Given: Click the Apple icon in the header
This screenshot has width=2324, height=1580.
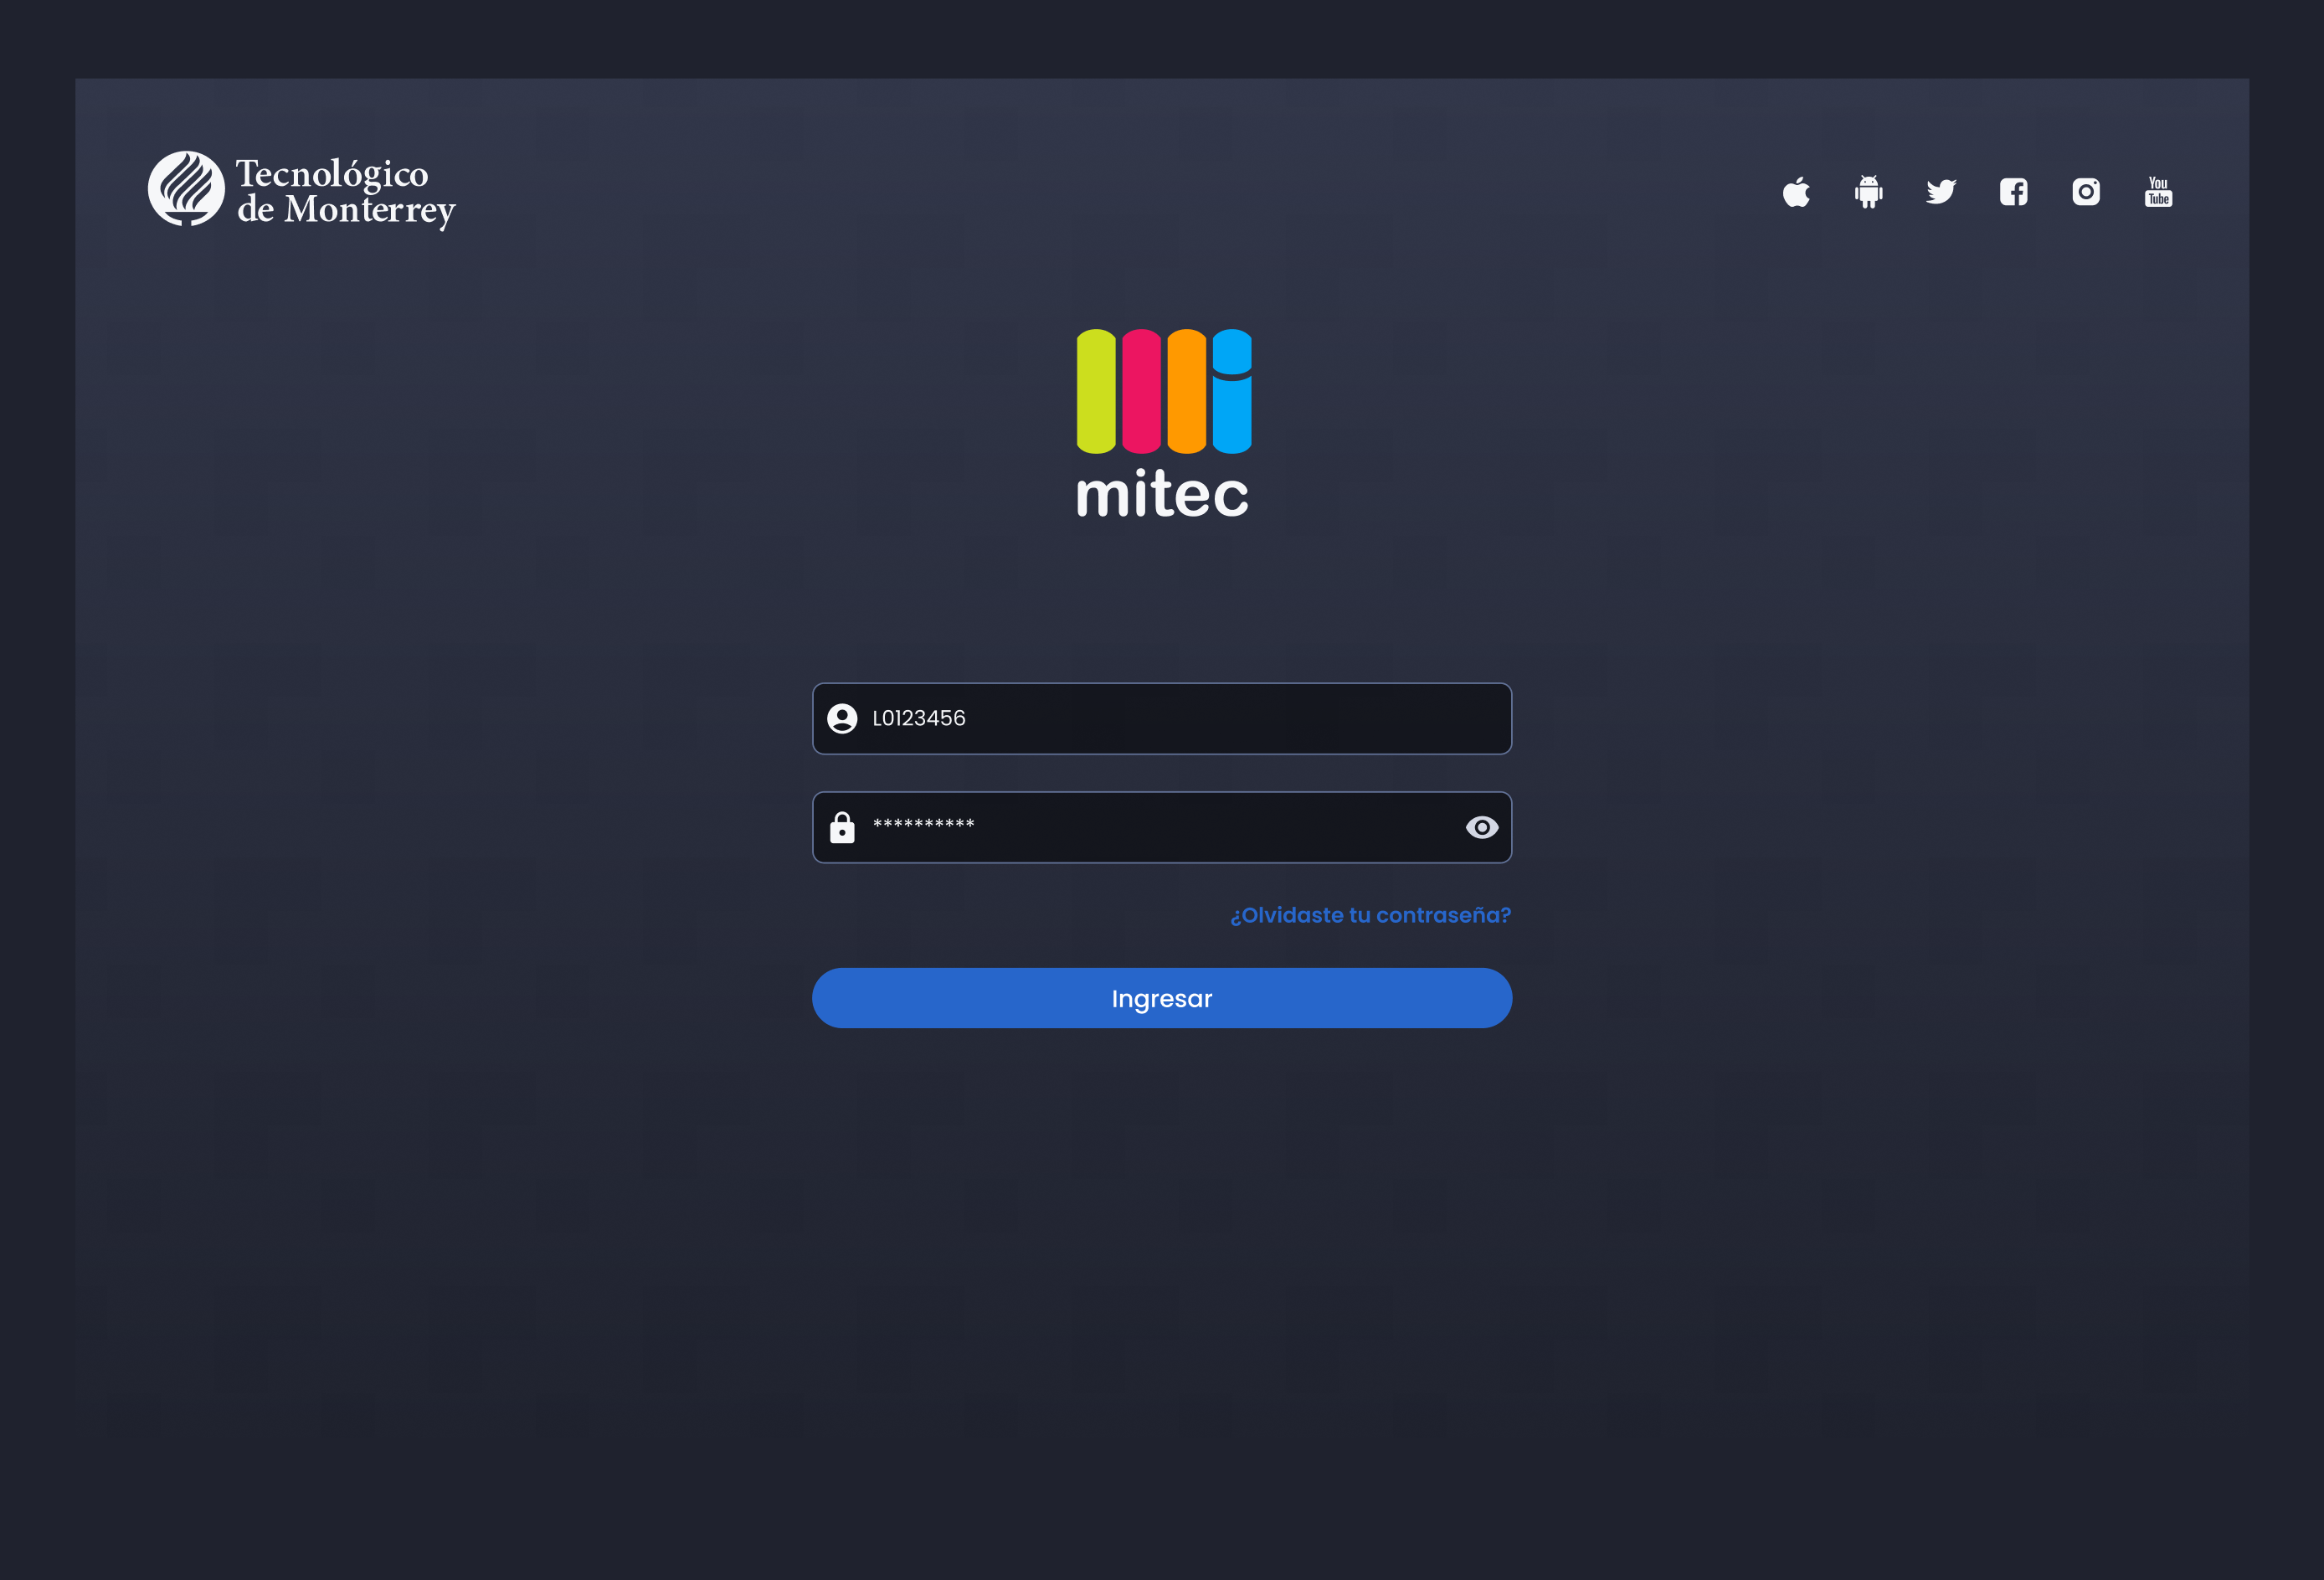Looking at the screenshot, I should pos(1795,191).
